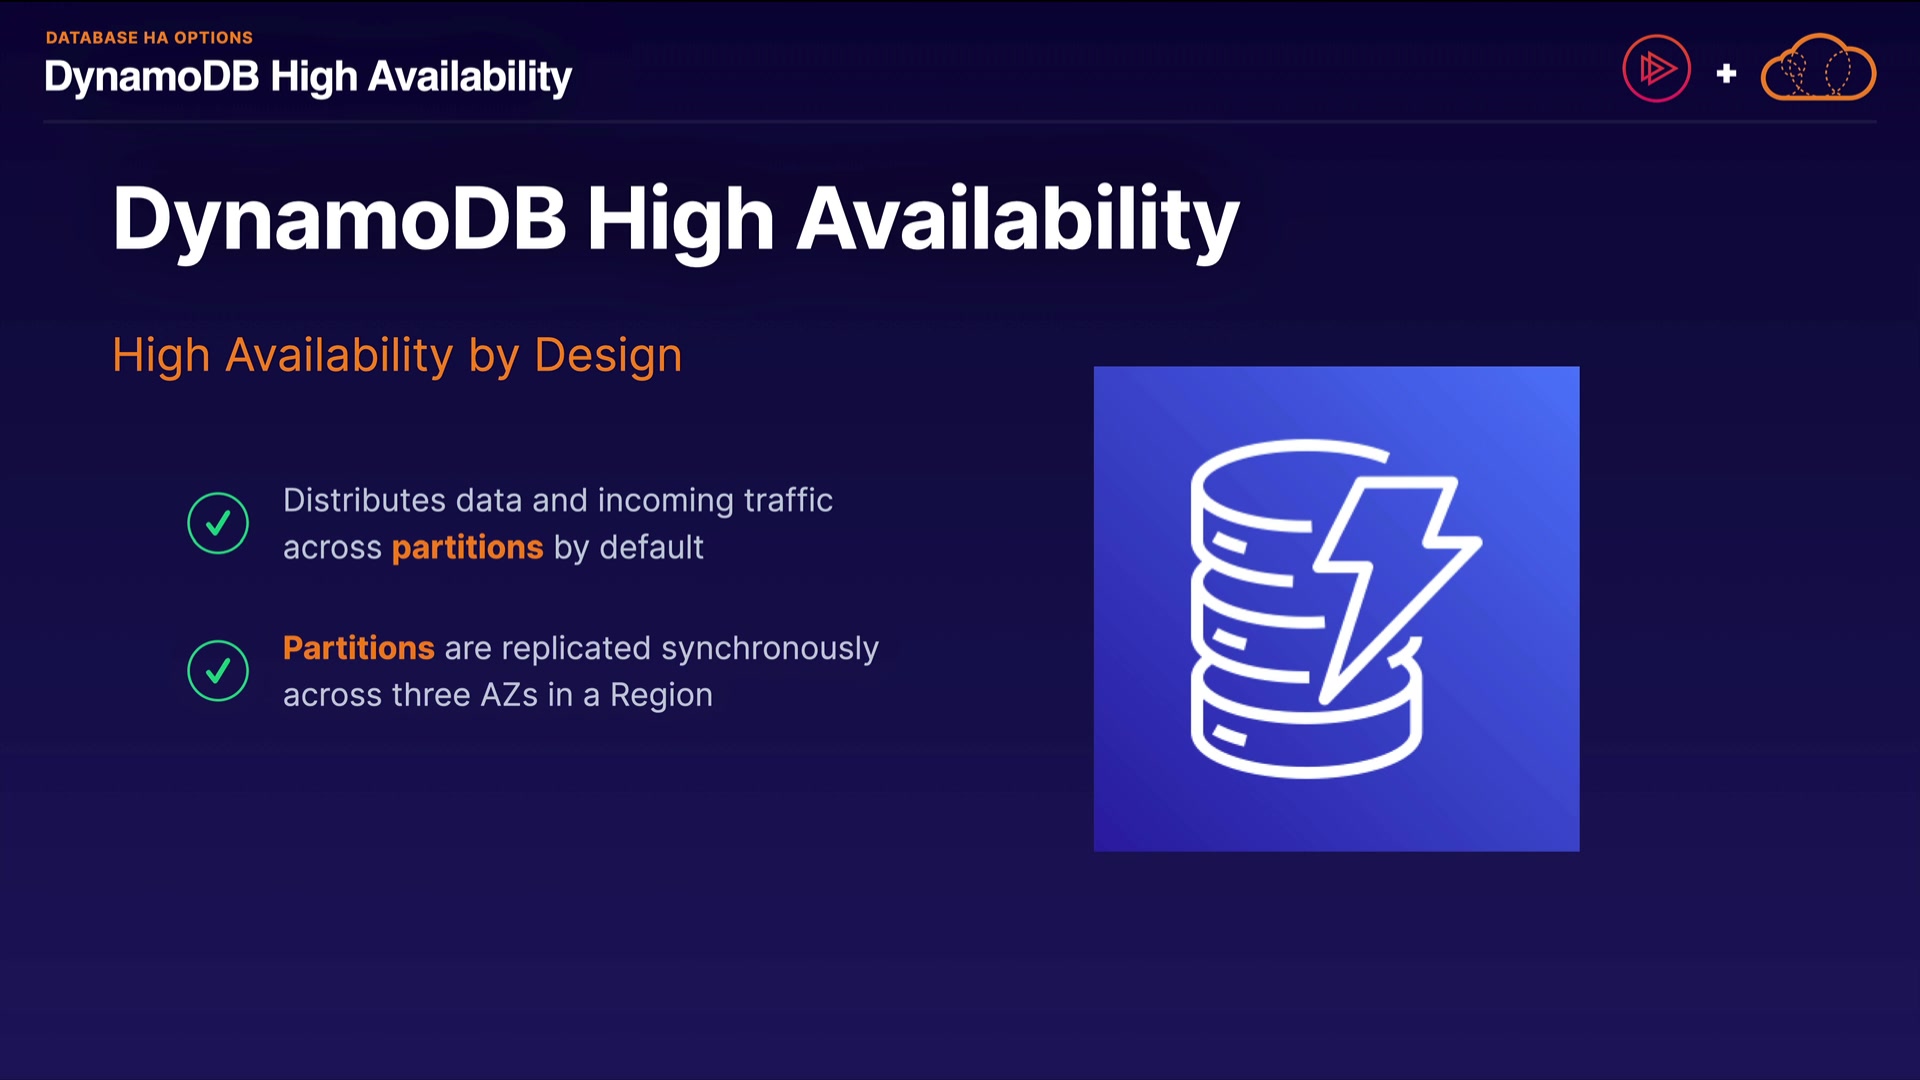Viewport: 1920px width, 1080px height.
Task: Click the Pluralsight play logo icon
Action: (x=1656, y=69)
